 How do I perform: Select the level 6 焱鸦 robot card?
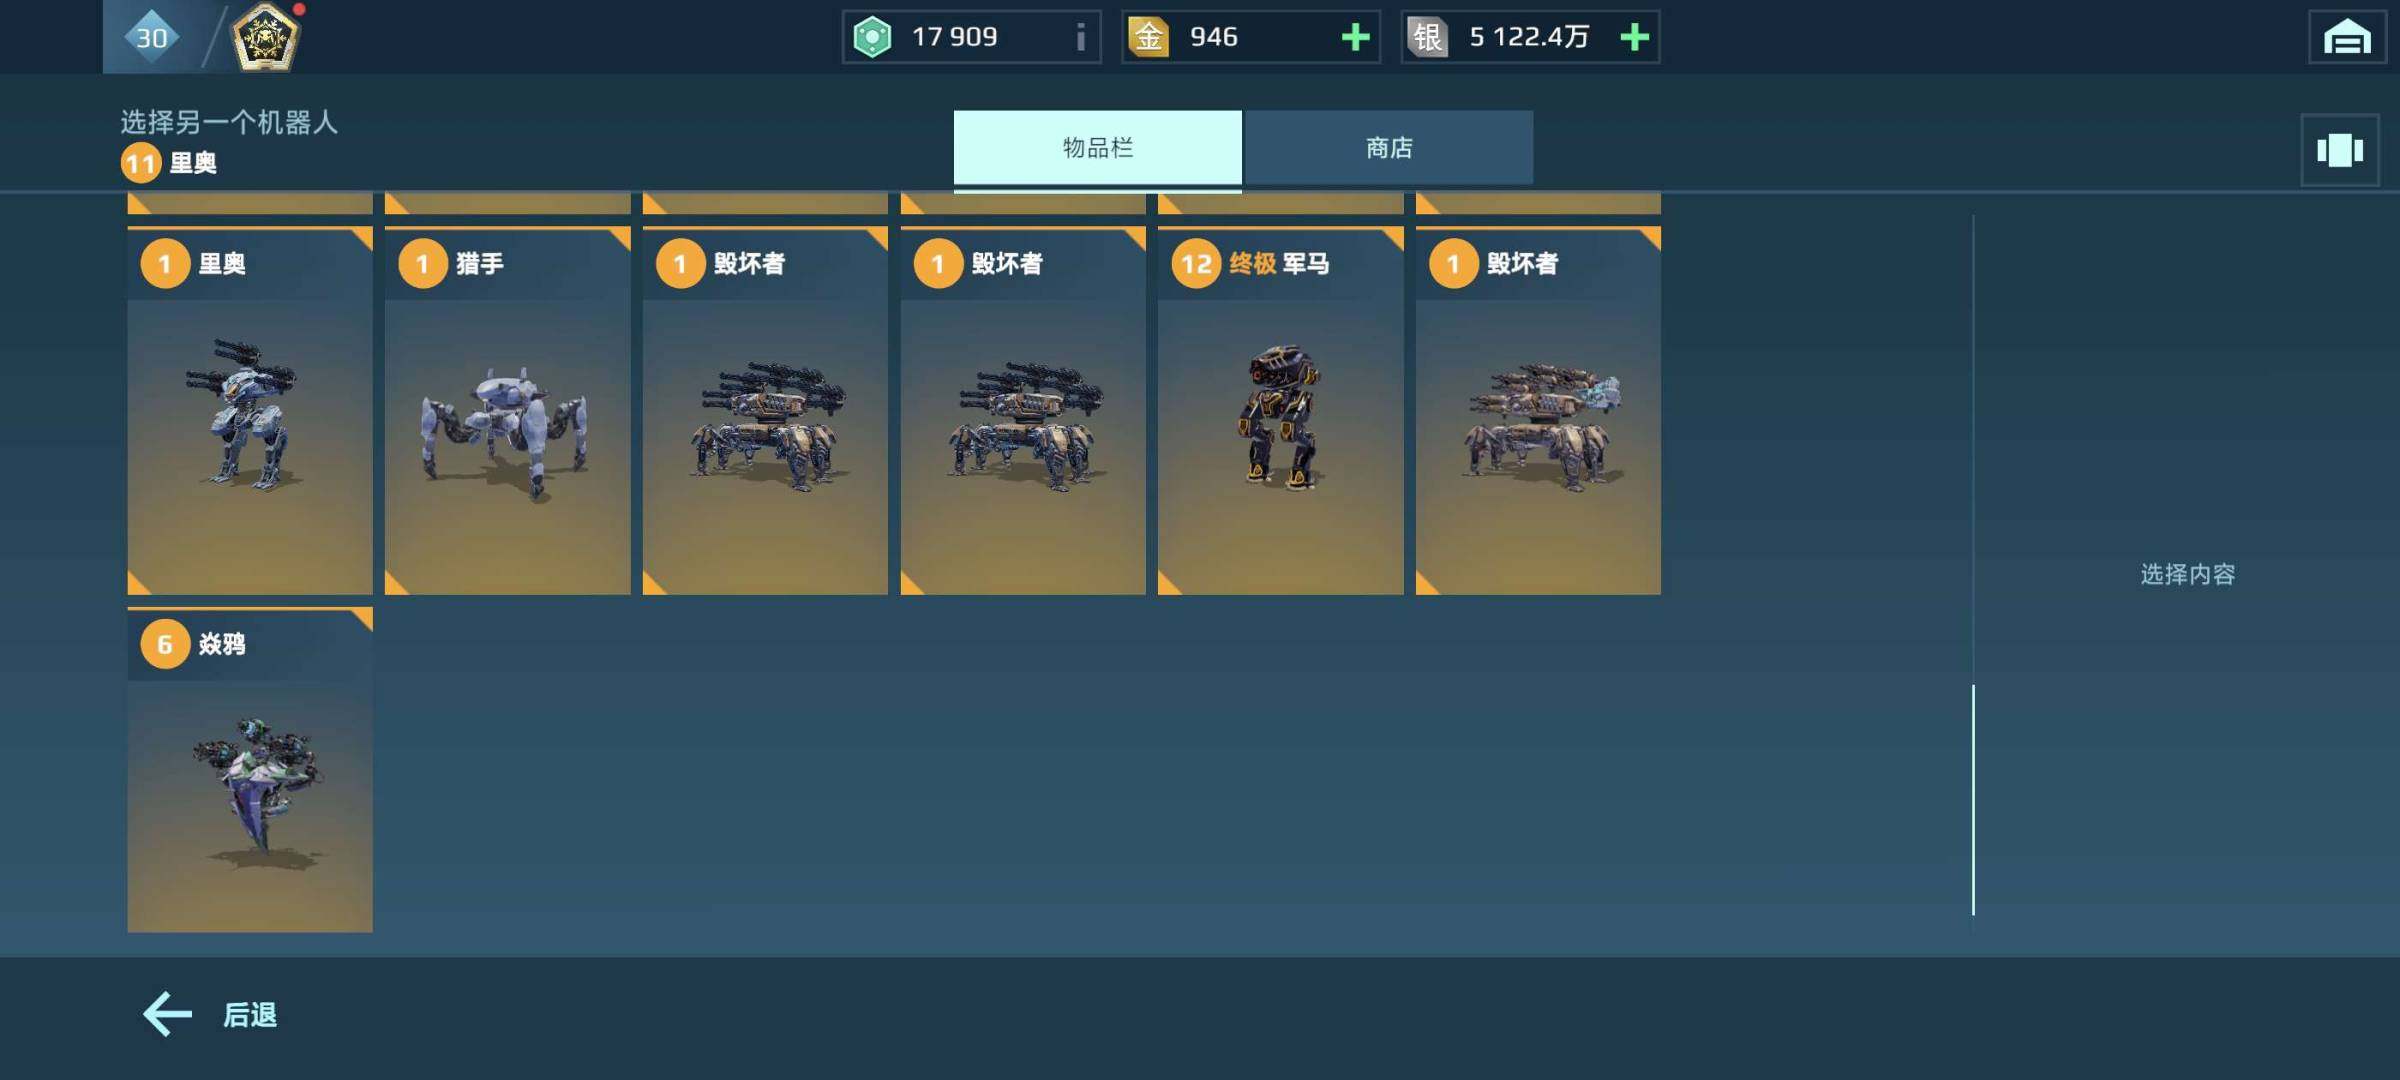click(x=250, y=770)
